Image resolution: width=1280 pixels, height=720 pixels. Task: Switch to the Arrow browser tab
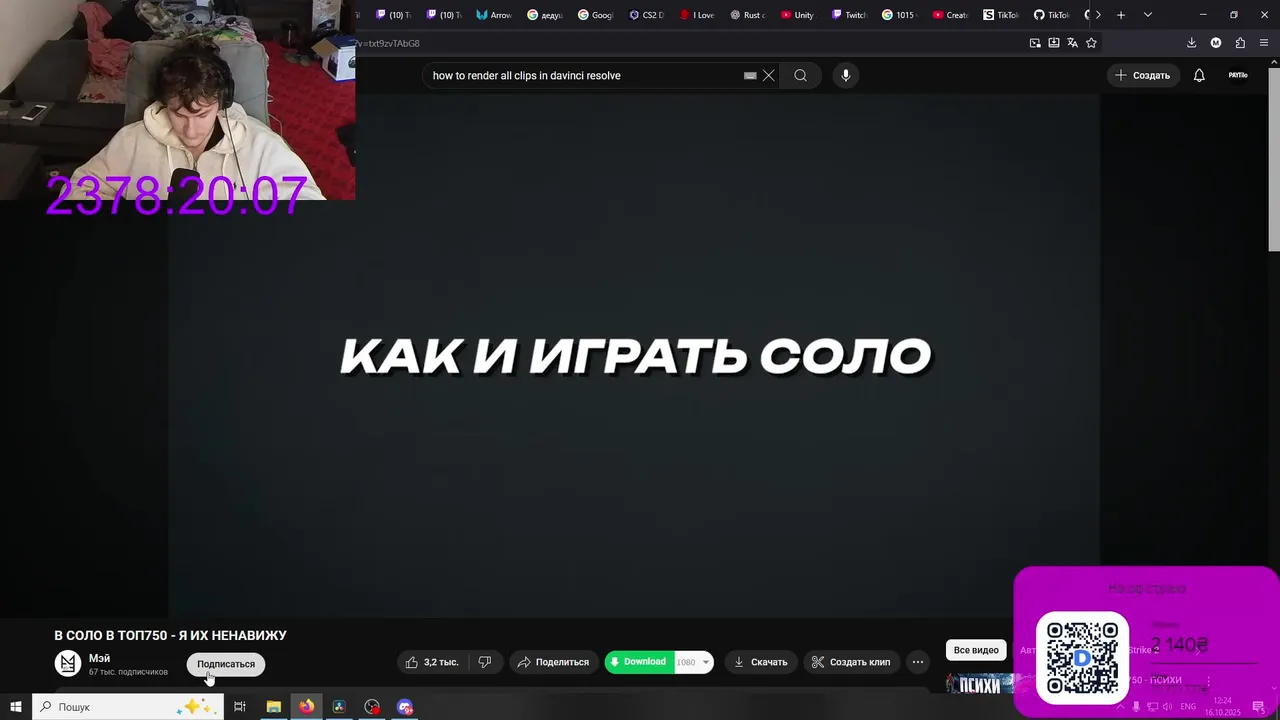[x=494, y=15]
